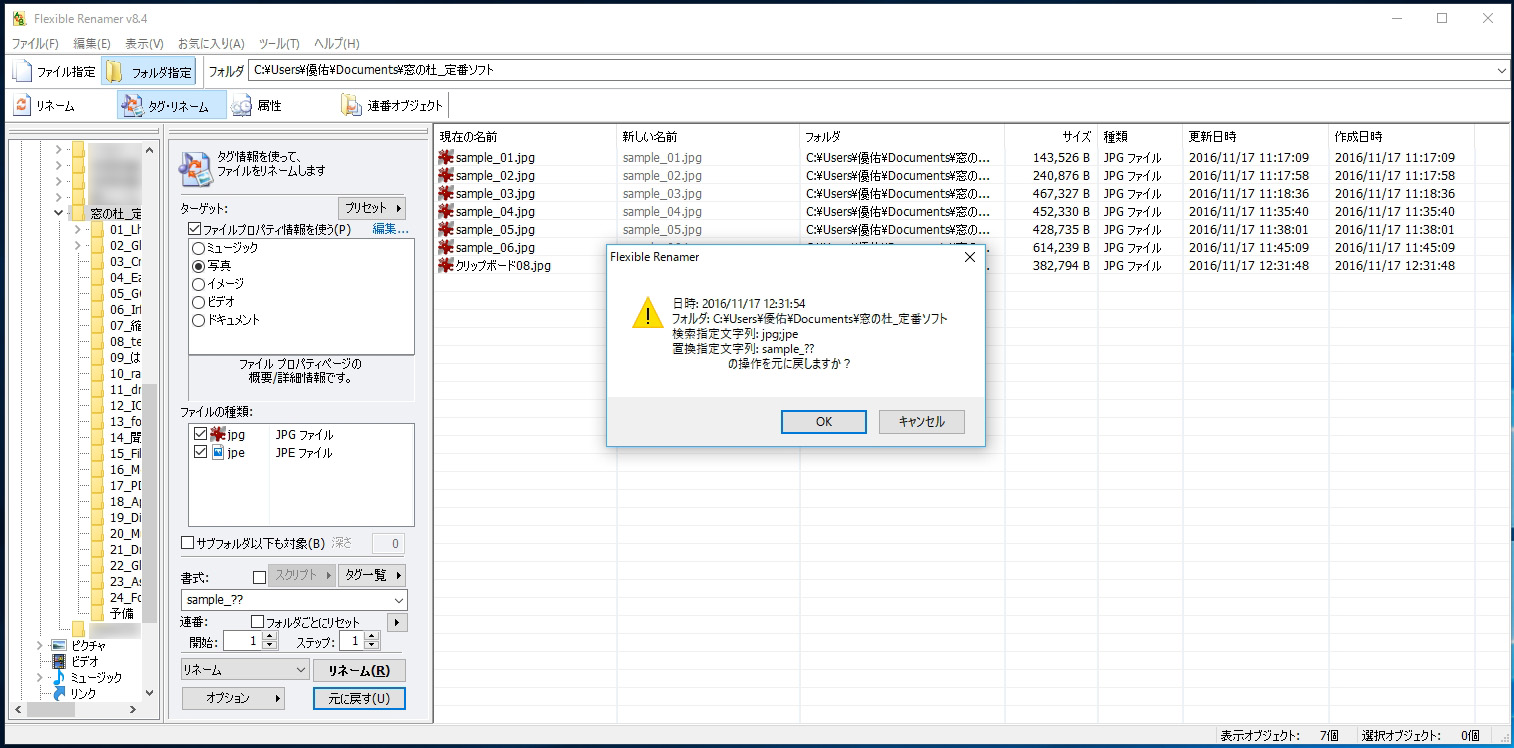
Task: Click the リンク shortcut icon in the tree
Action: tap(59, 693)
